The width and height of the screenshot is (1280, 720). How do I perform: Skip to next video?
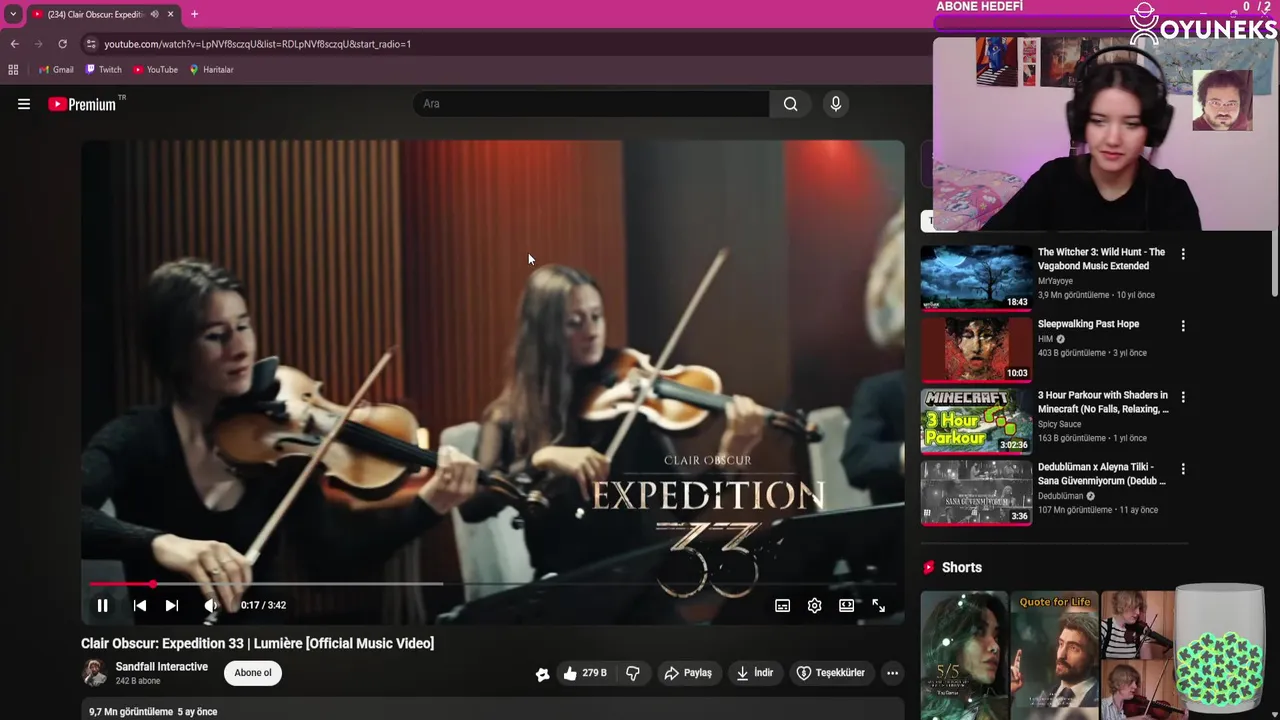point(172,605)
